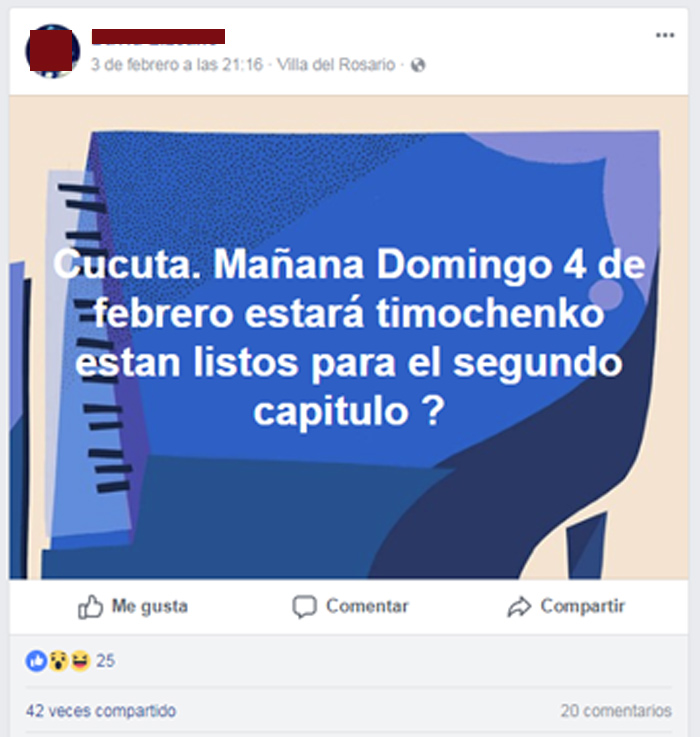This screenshot has width=700, height=737.
Task: Click the public globe privacy icon
Action: pyautogui.click(x=418, y=65)
